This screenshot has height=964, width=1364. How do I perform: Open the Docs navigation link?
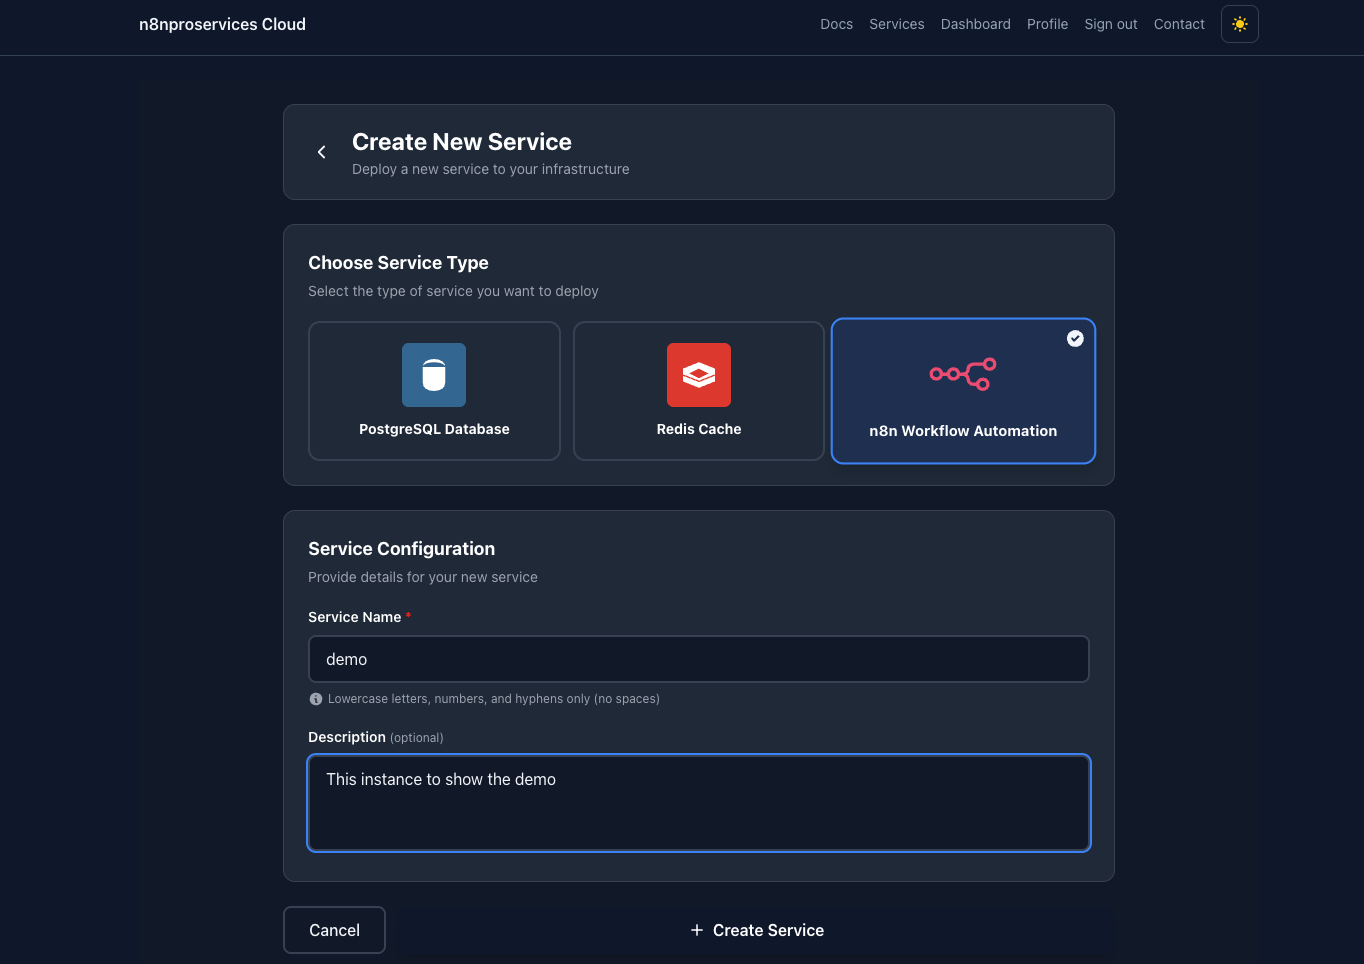(x=836, y=24)
